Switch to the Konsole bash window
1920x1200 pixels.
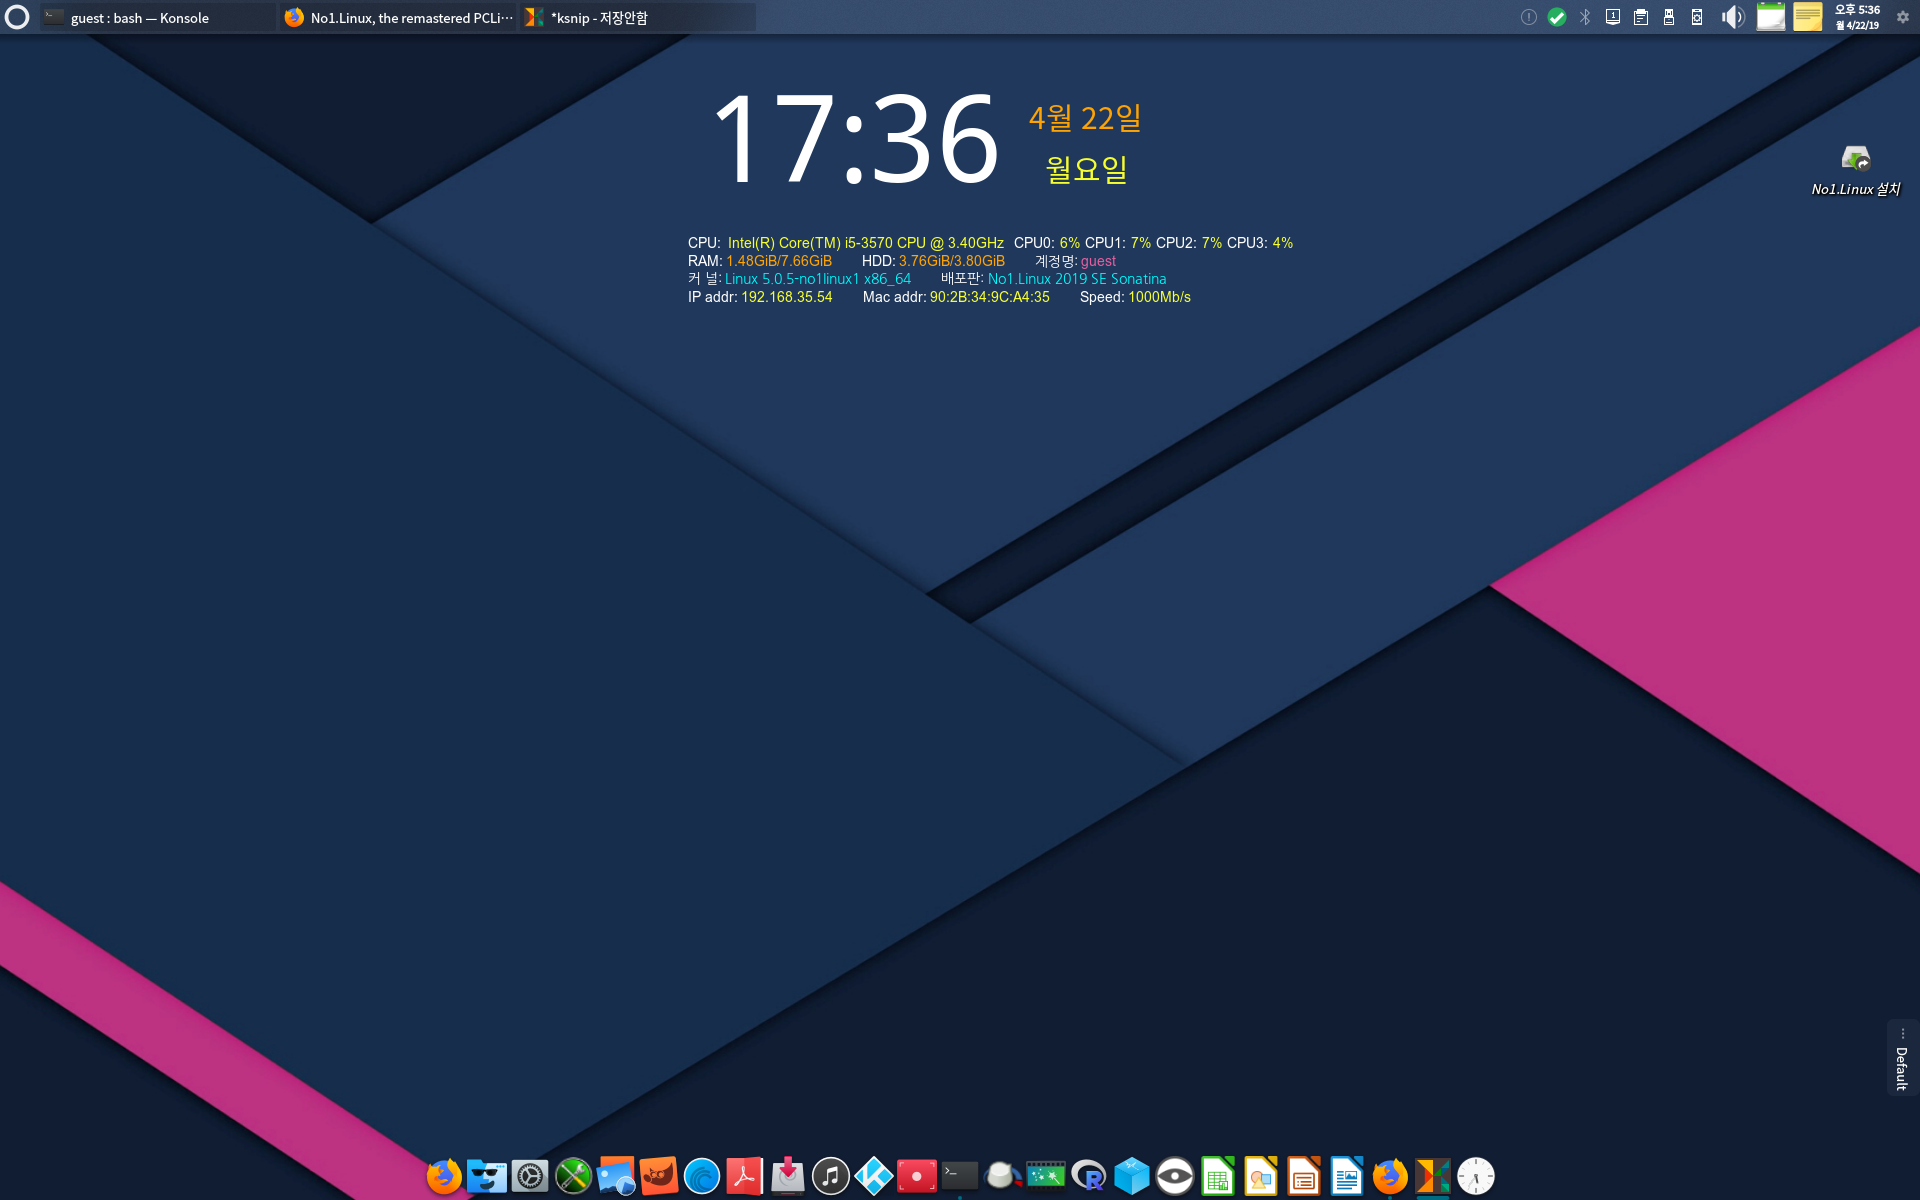click(157, 17)
